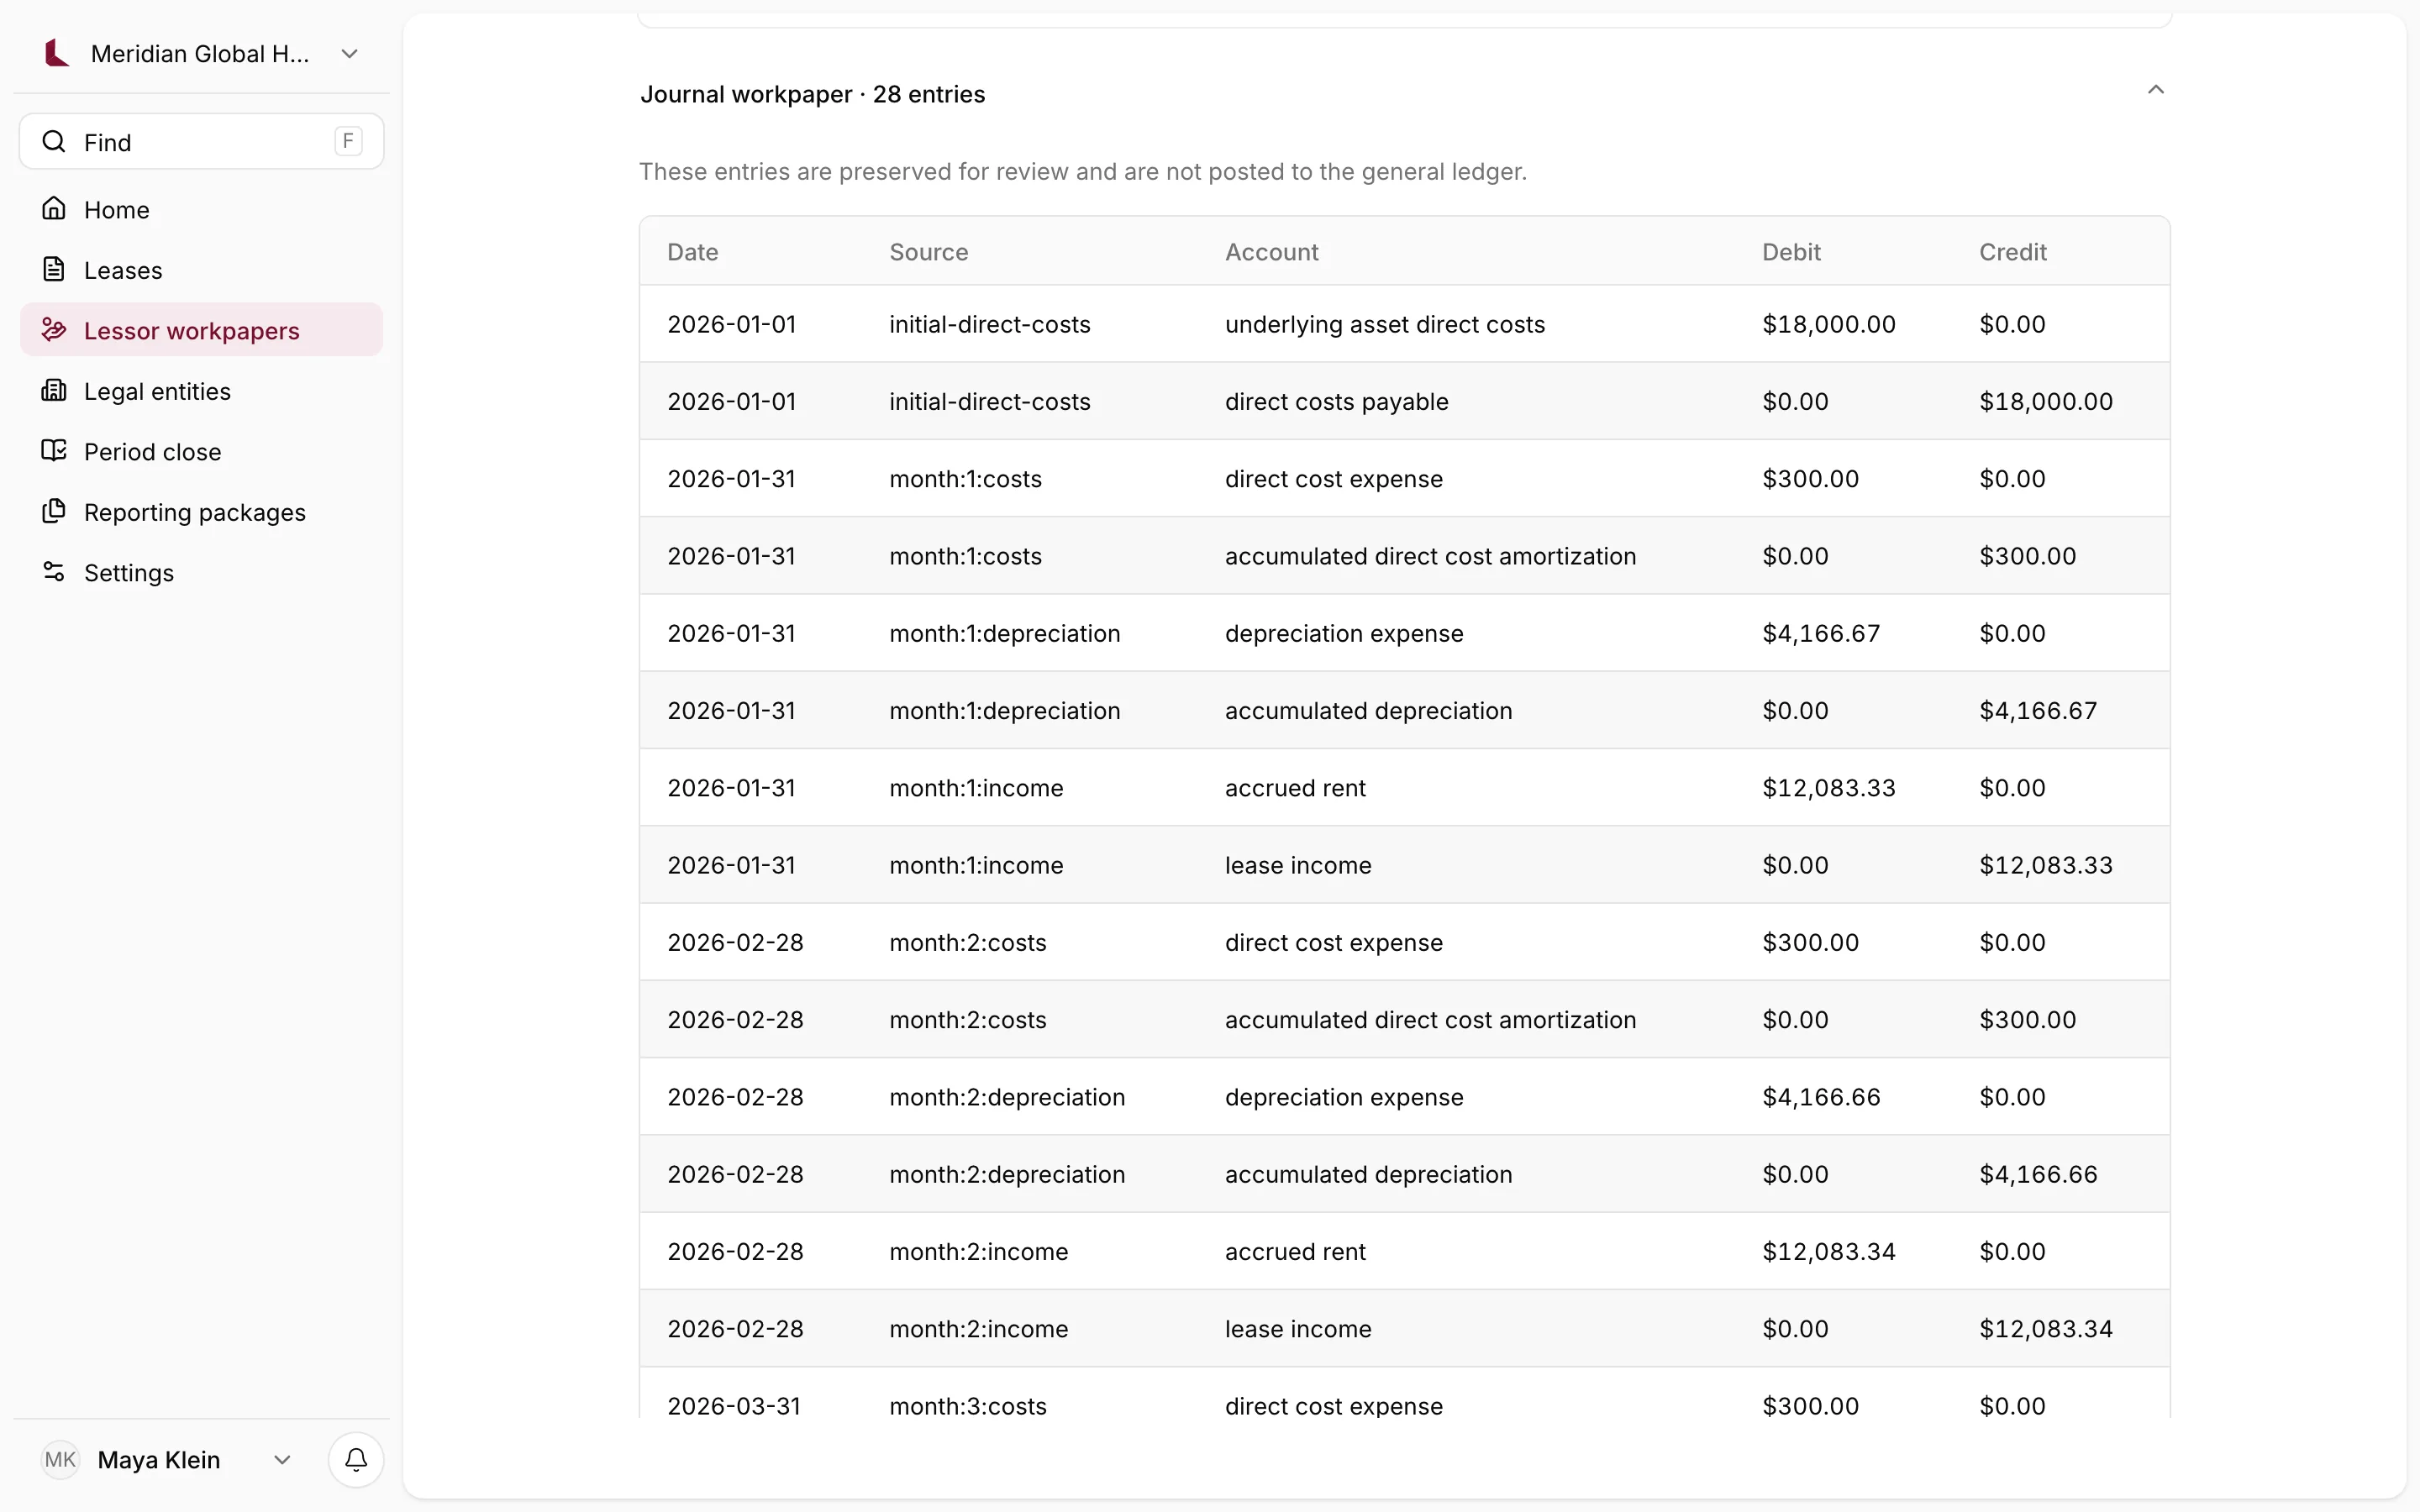The height and width of the screenshot is (1512, 2420).
Task: Open Legal entities page
Action: coord(201,391)
